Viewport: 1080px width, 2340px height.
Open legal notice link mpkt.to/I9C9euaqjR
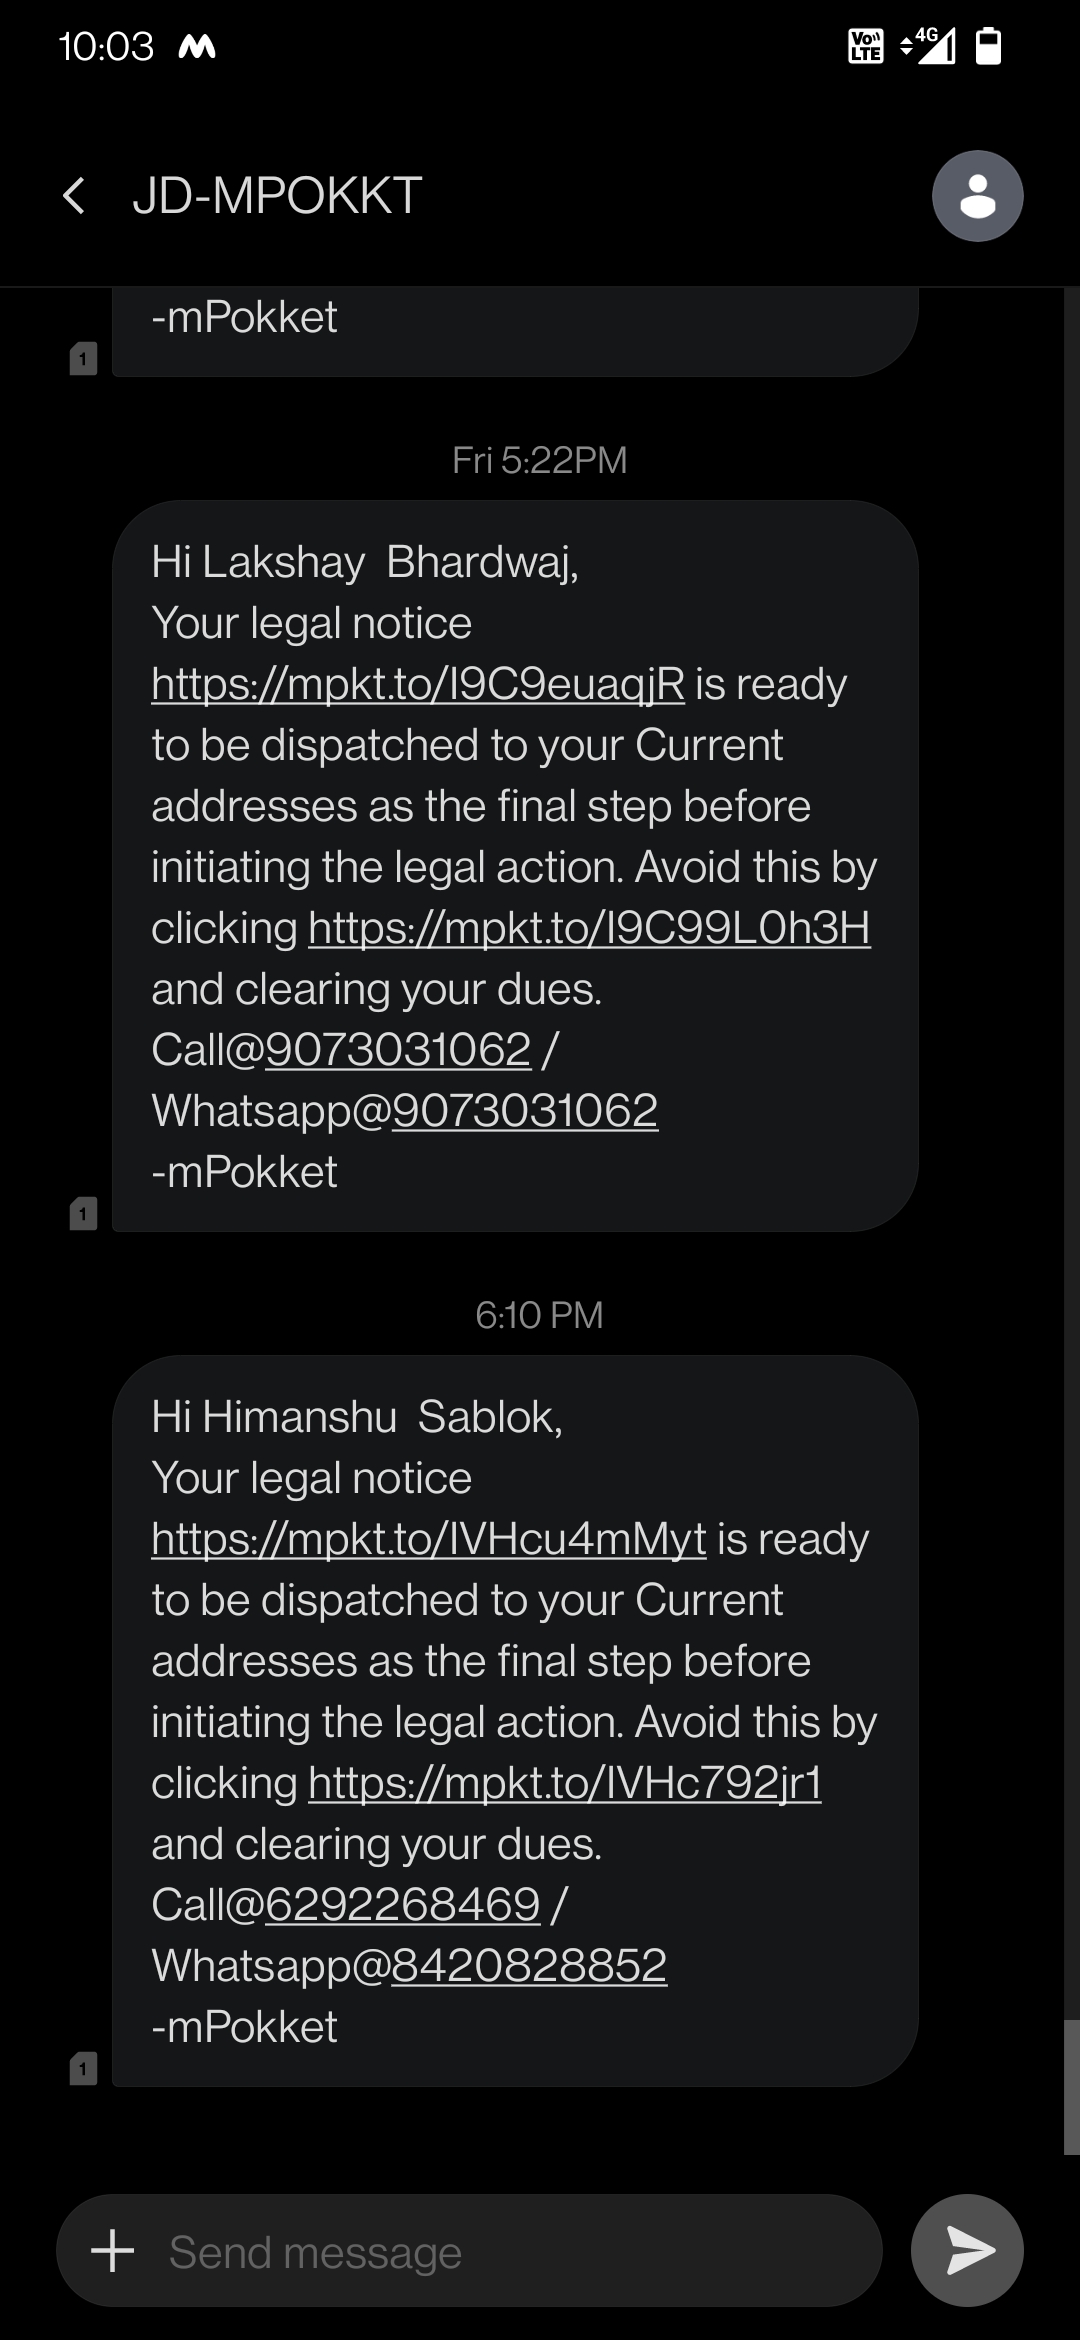click(418, 685)
